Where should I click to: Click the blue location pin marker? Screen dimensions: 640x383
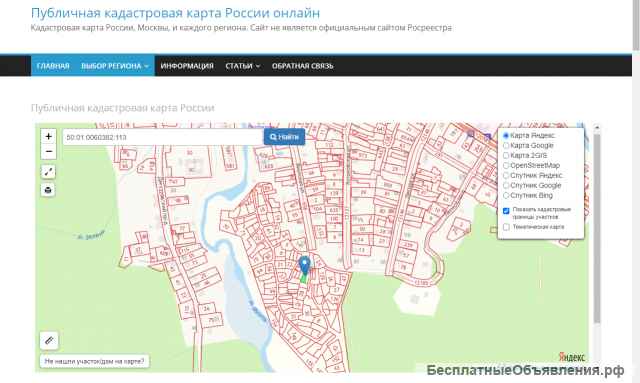click(304, 265)
